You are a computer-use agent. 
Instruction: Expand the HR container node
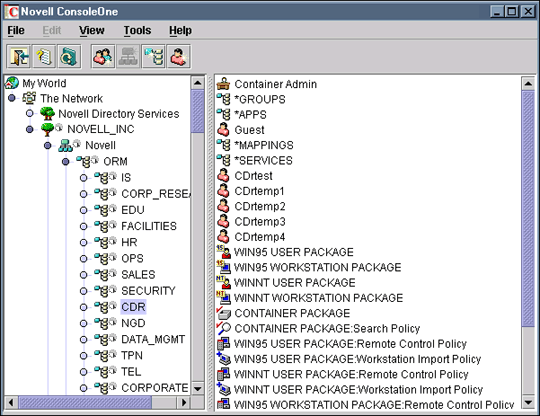tap(83, 242)
